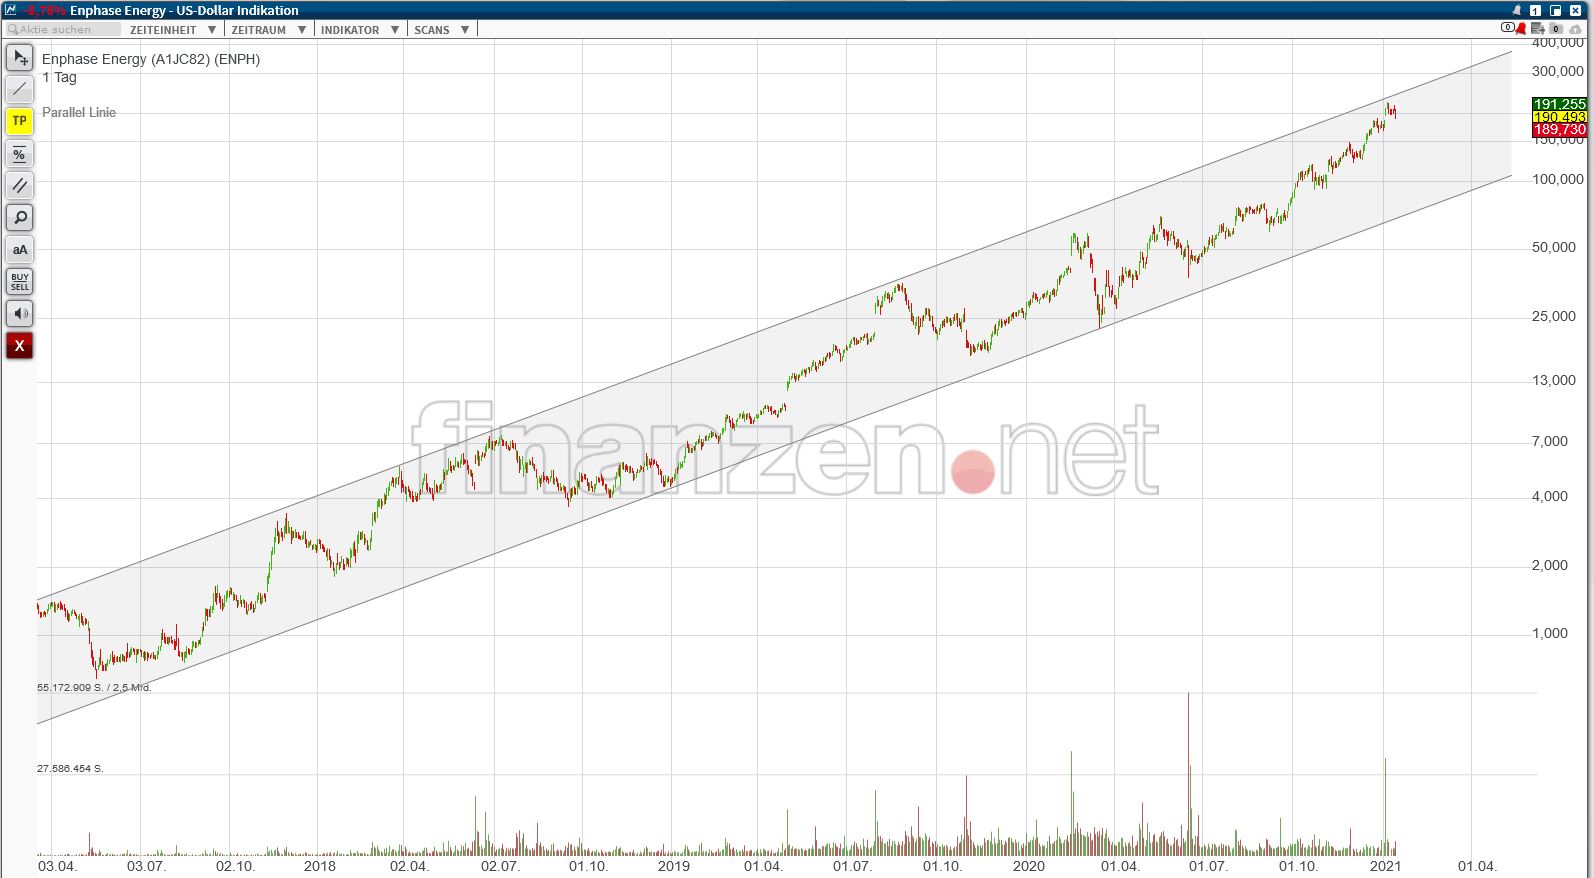Click the chart icon in the title bar
This screenshot has height=878, width=1594.
pyautogui.click(x=11, y=10)
